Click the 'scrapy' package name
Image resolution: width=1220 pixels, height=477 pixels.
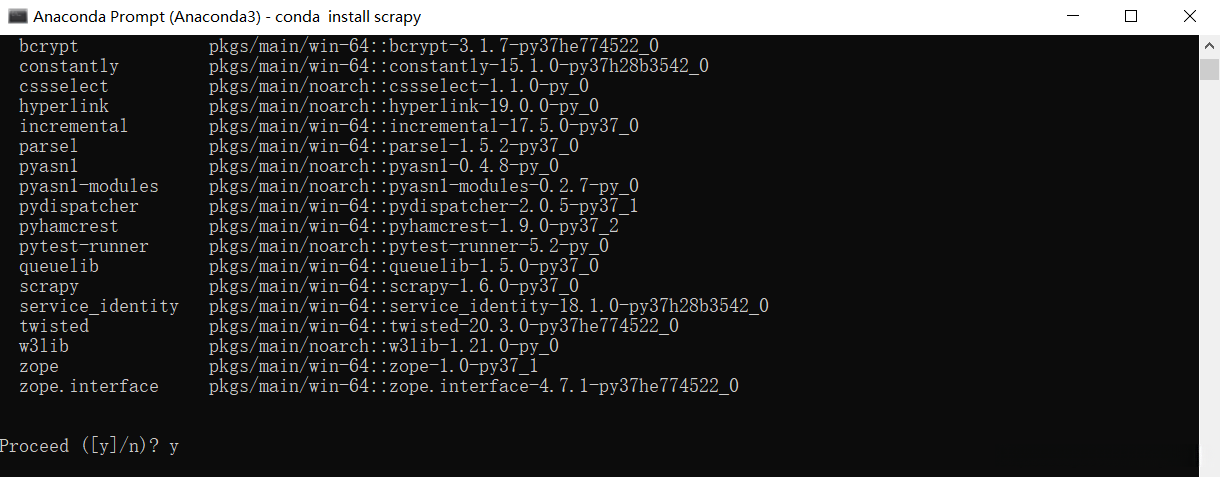tap(49, 286)
